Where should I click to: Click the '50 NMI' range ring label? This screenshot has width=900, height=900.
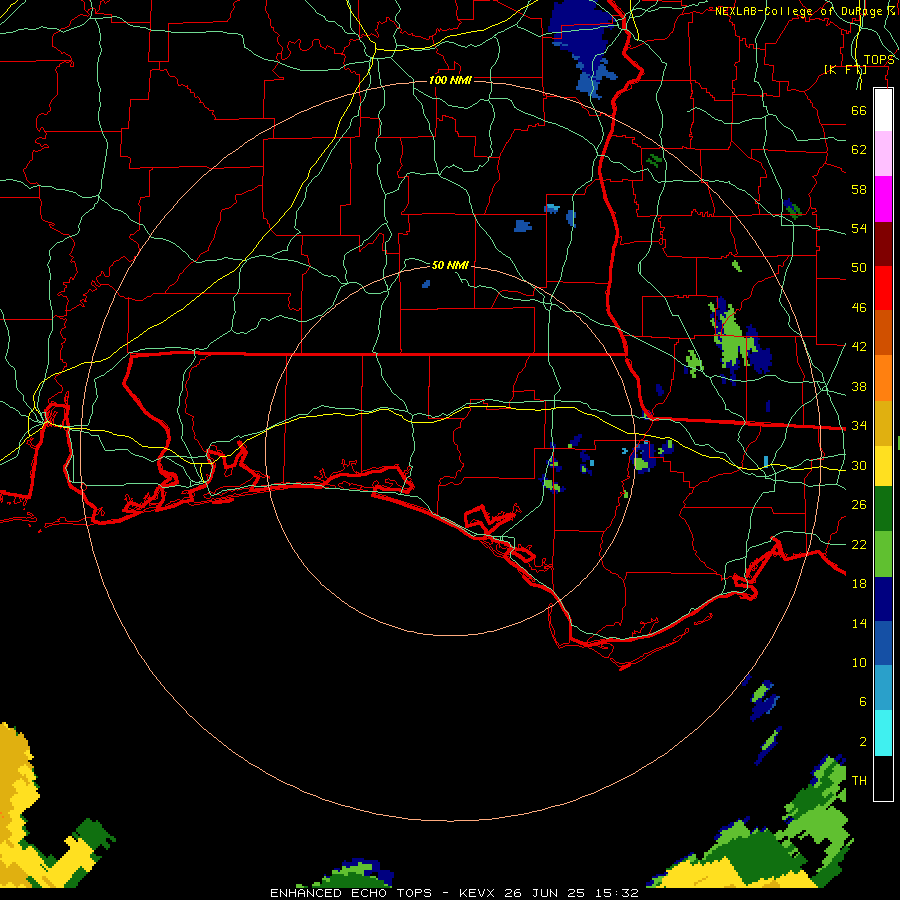point(450,265)
